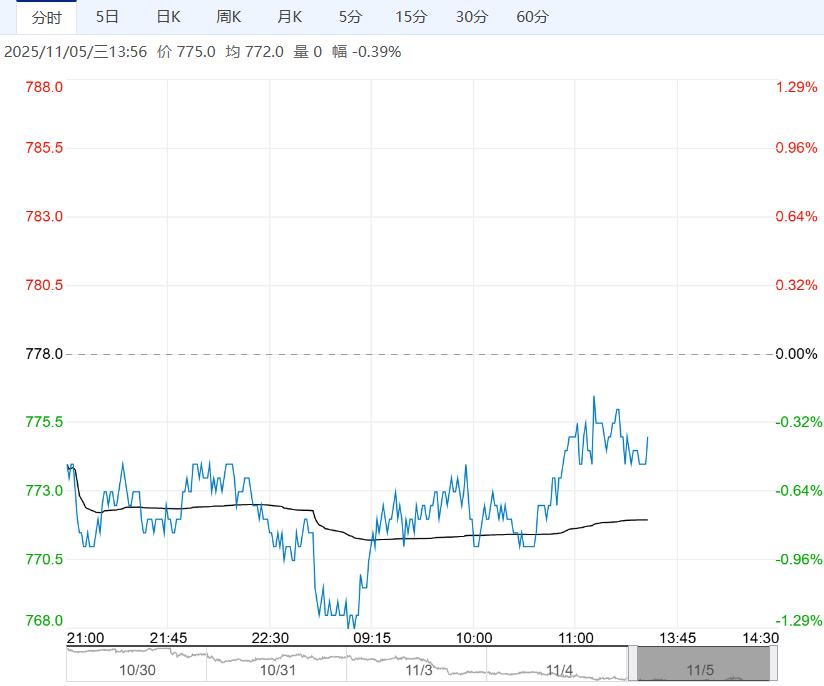Click the 10/30 segment in the date navigator
The width and height of the screenshot is (824, 686).
(x=137, y=669)
